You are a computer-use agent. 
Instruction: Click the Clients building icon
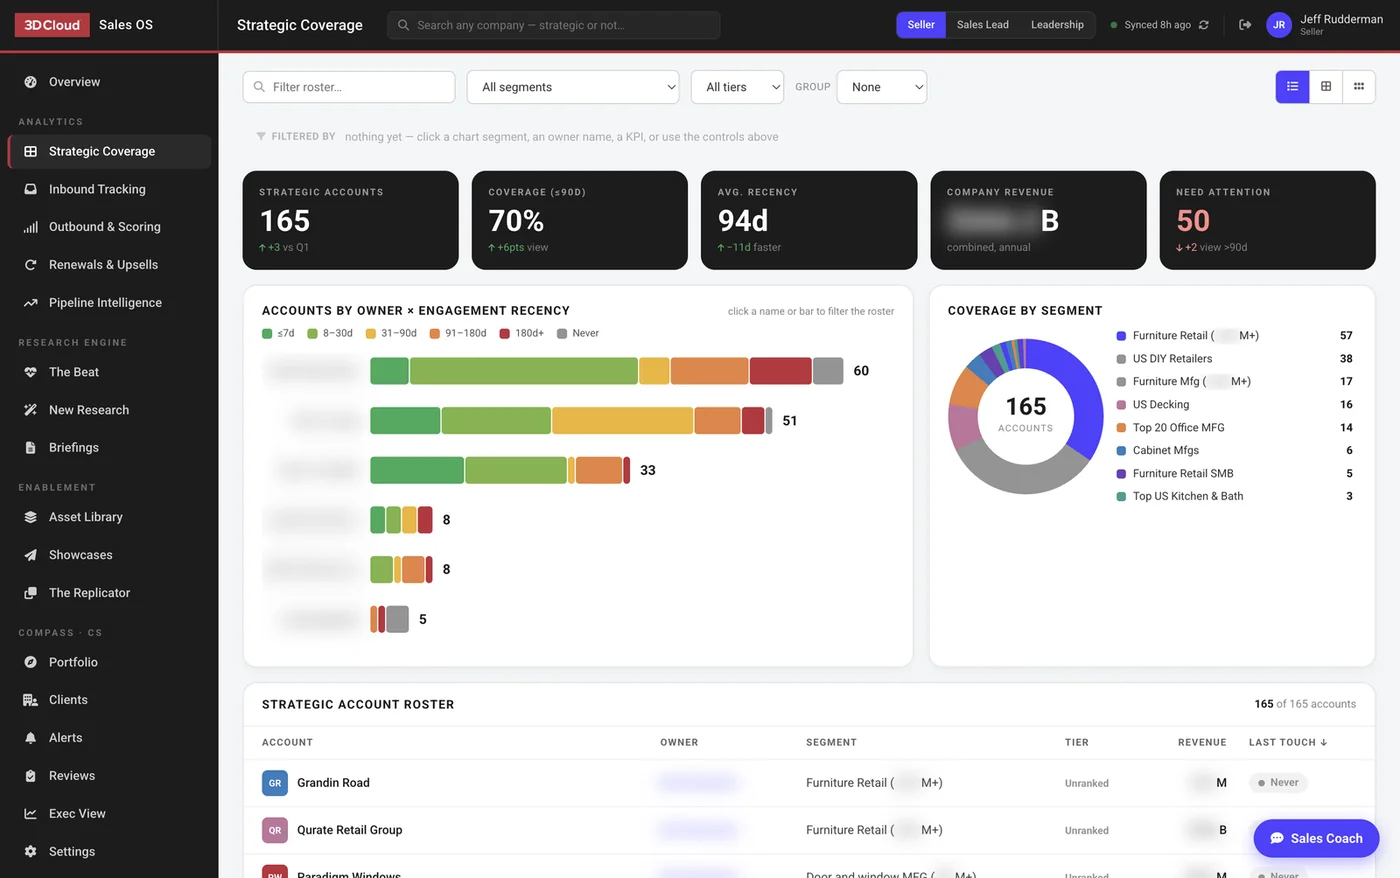31,700
